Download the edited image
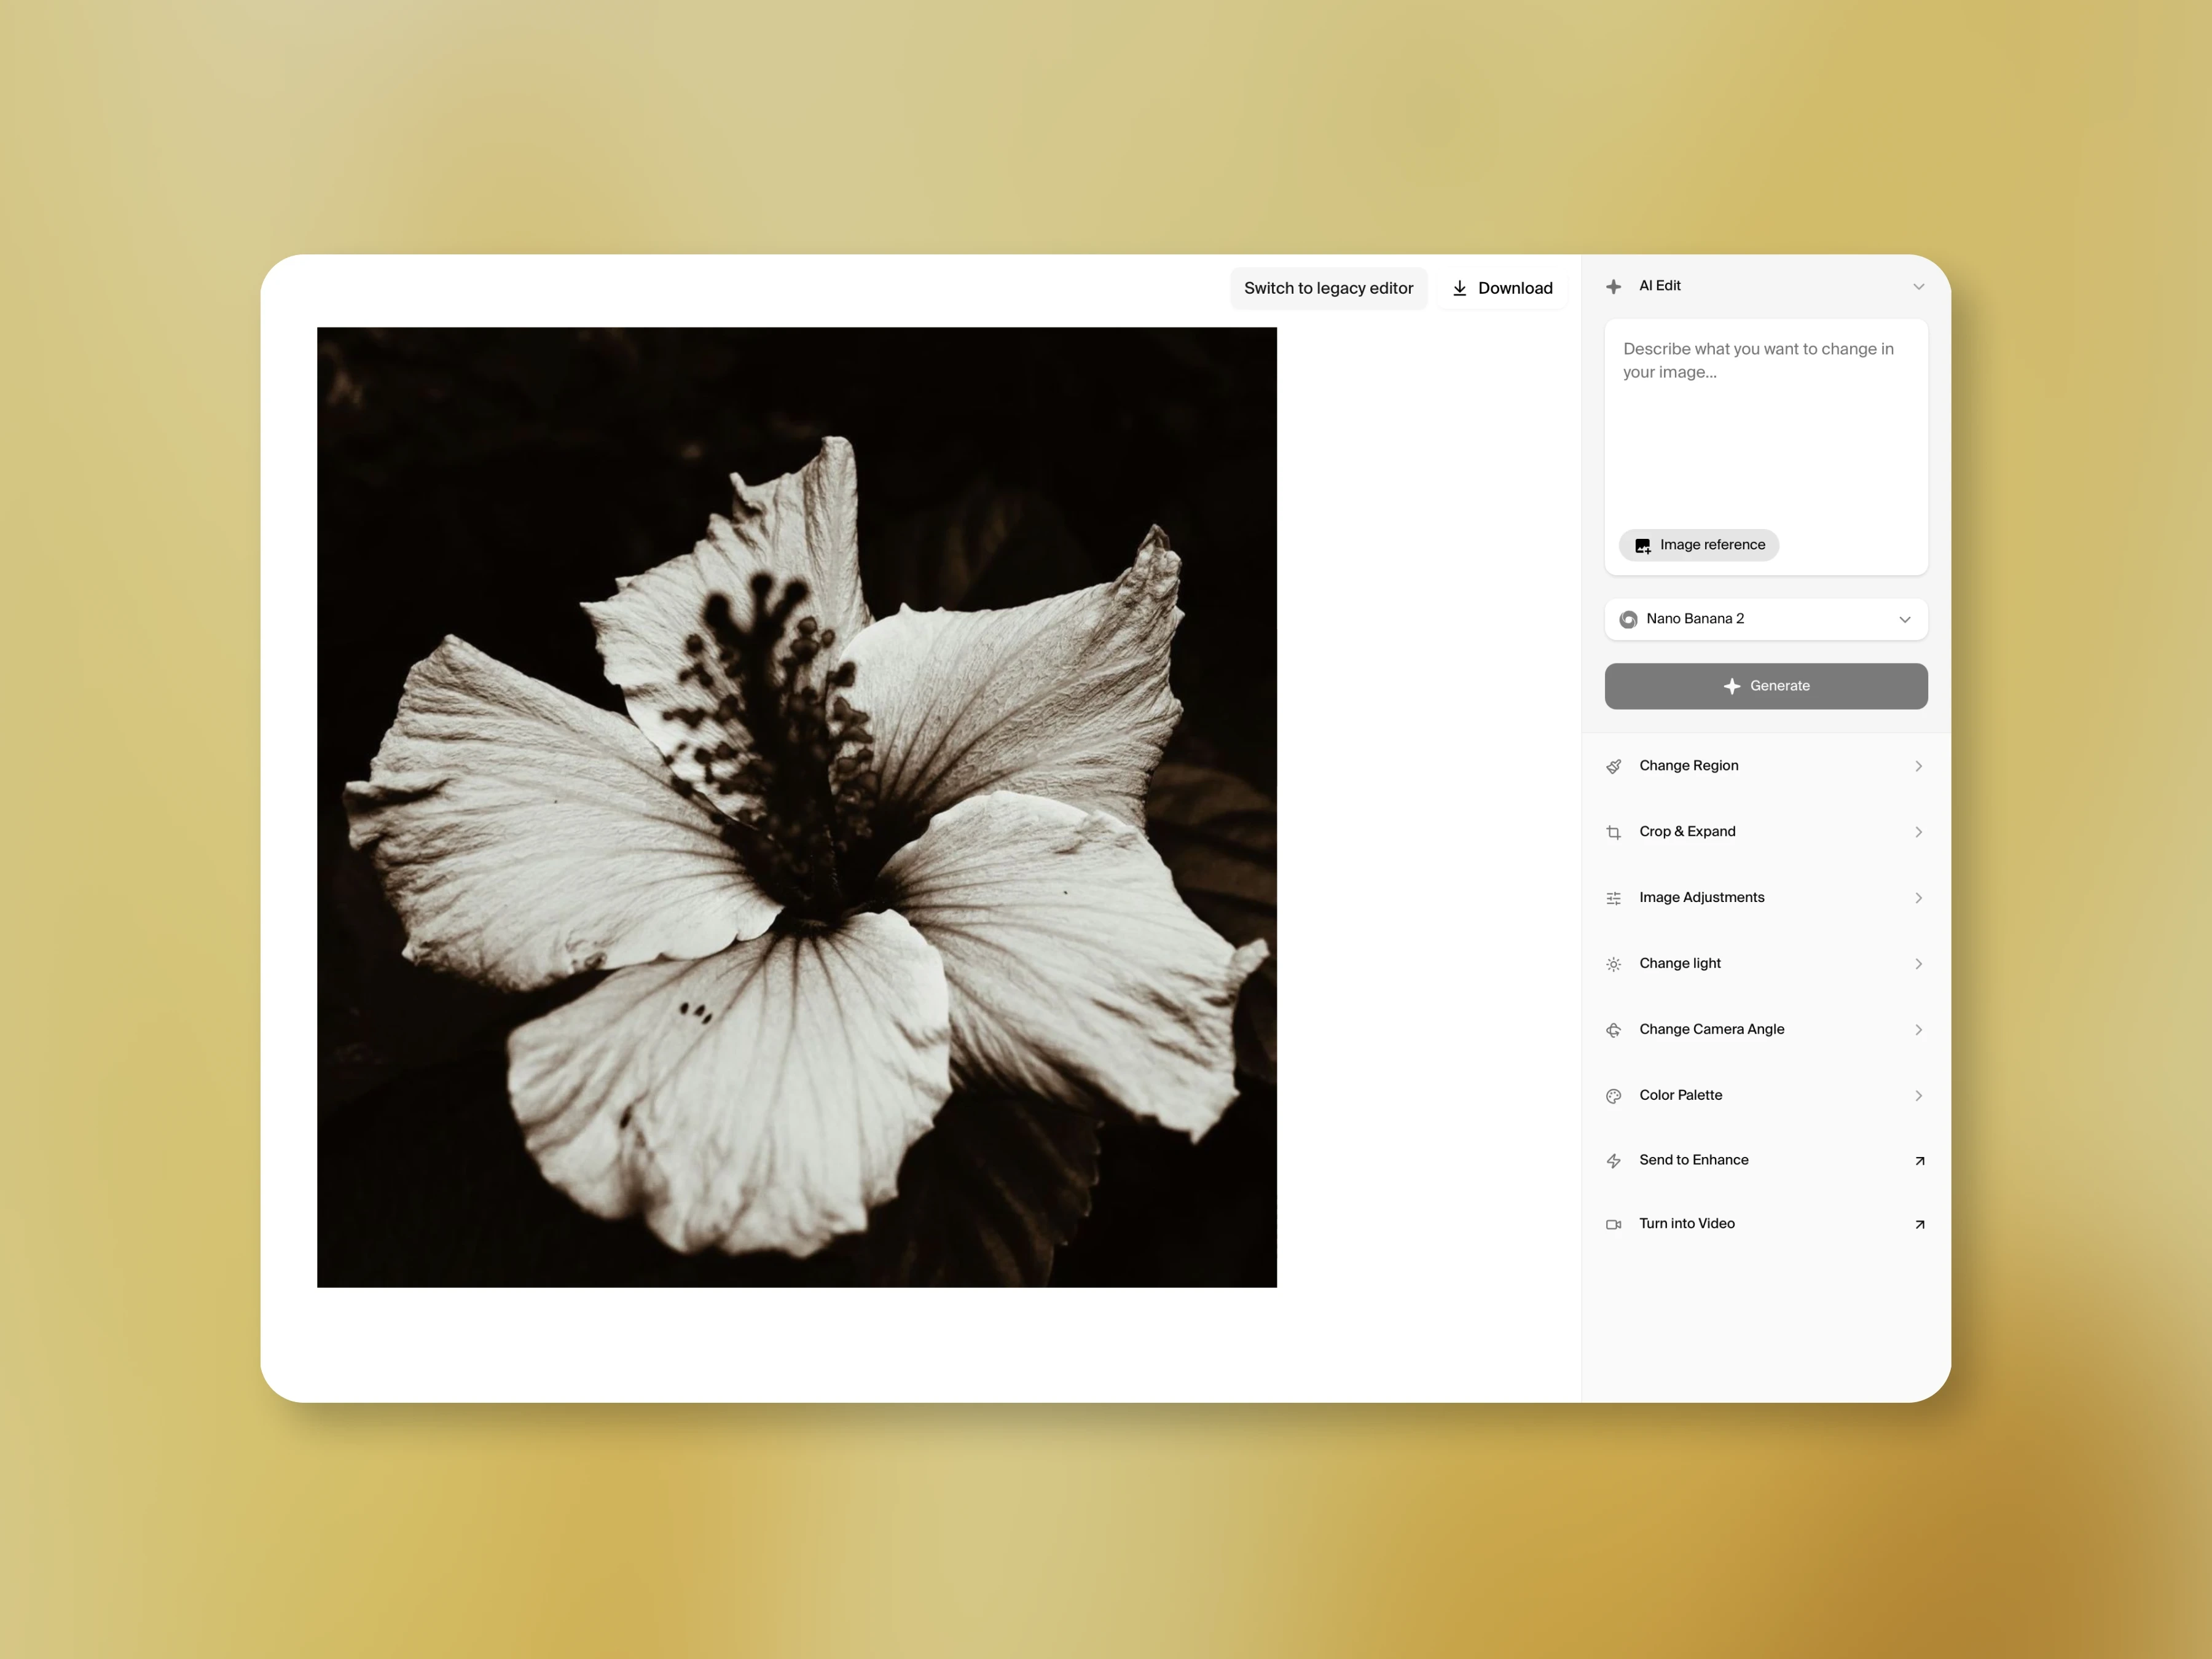The image size is (2212, 1659). pyautogui.click(x=1502, y=288)
